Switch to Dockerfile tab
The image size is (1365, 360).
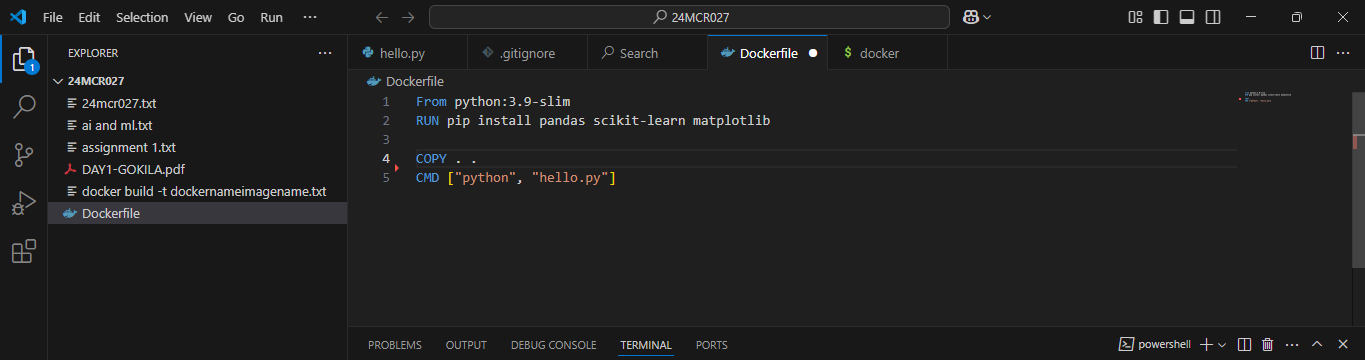[767, 53]
